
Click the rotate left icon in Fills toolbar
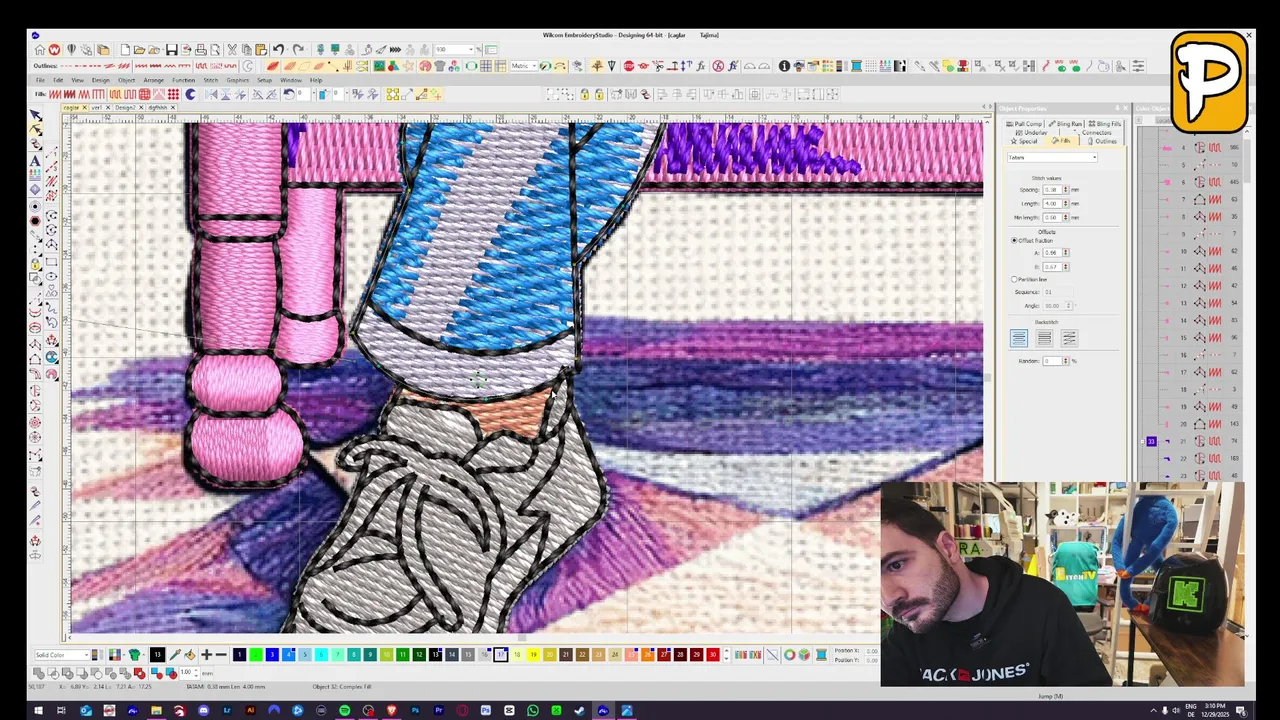(x=289, y=94)
